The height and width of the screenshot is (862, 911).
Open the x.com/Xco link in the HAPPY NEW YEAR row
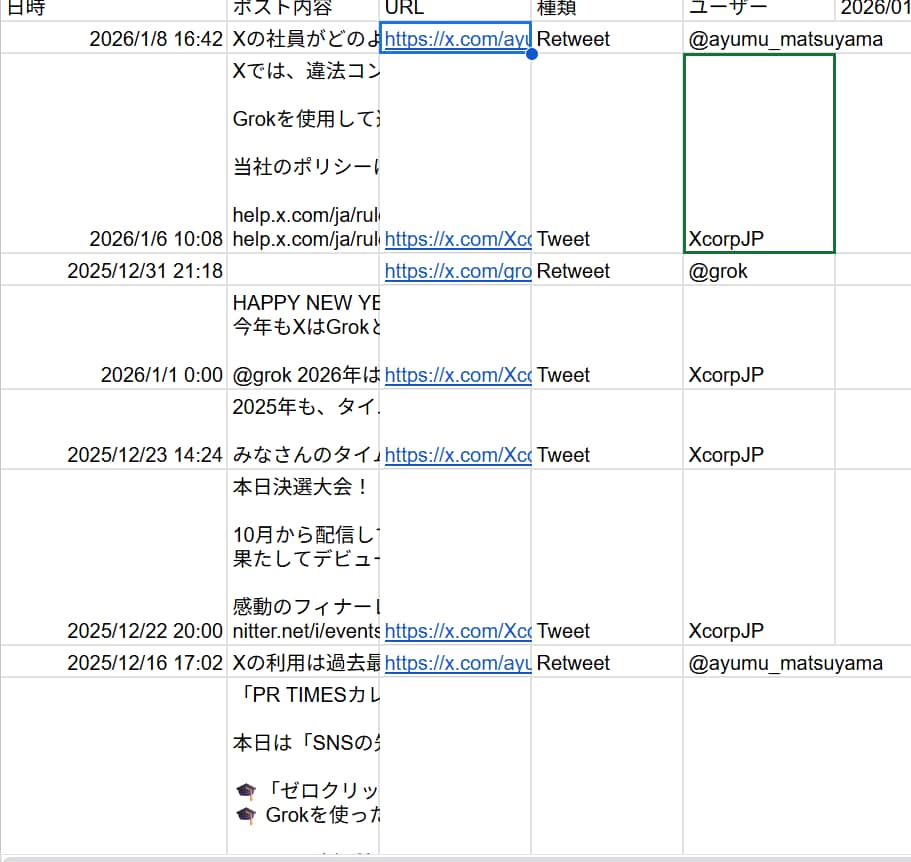pyautogui.click(x=457, y=374)
